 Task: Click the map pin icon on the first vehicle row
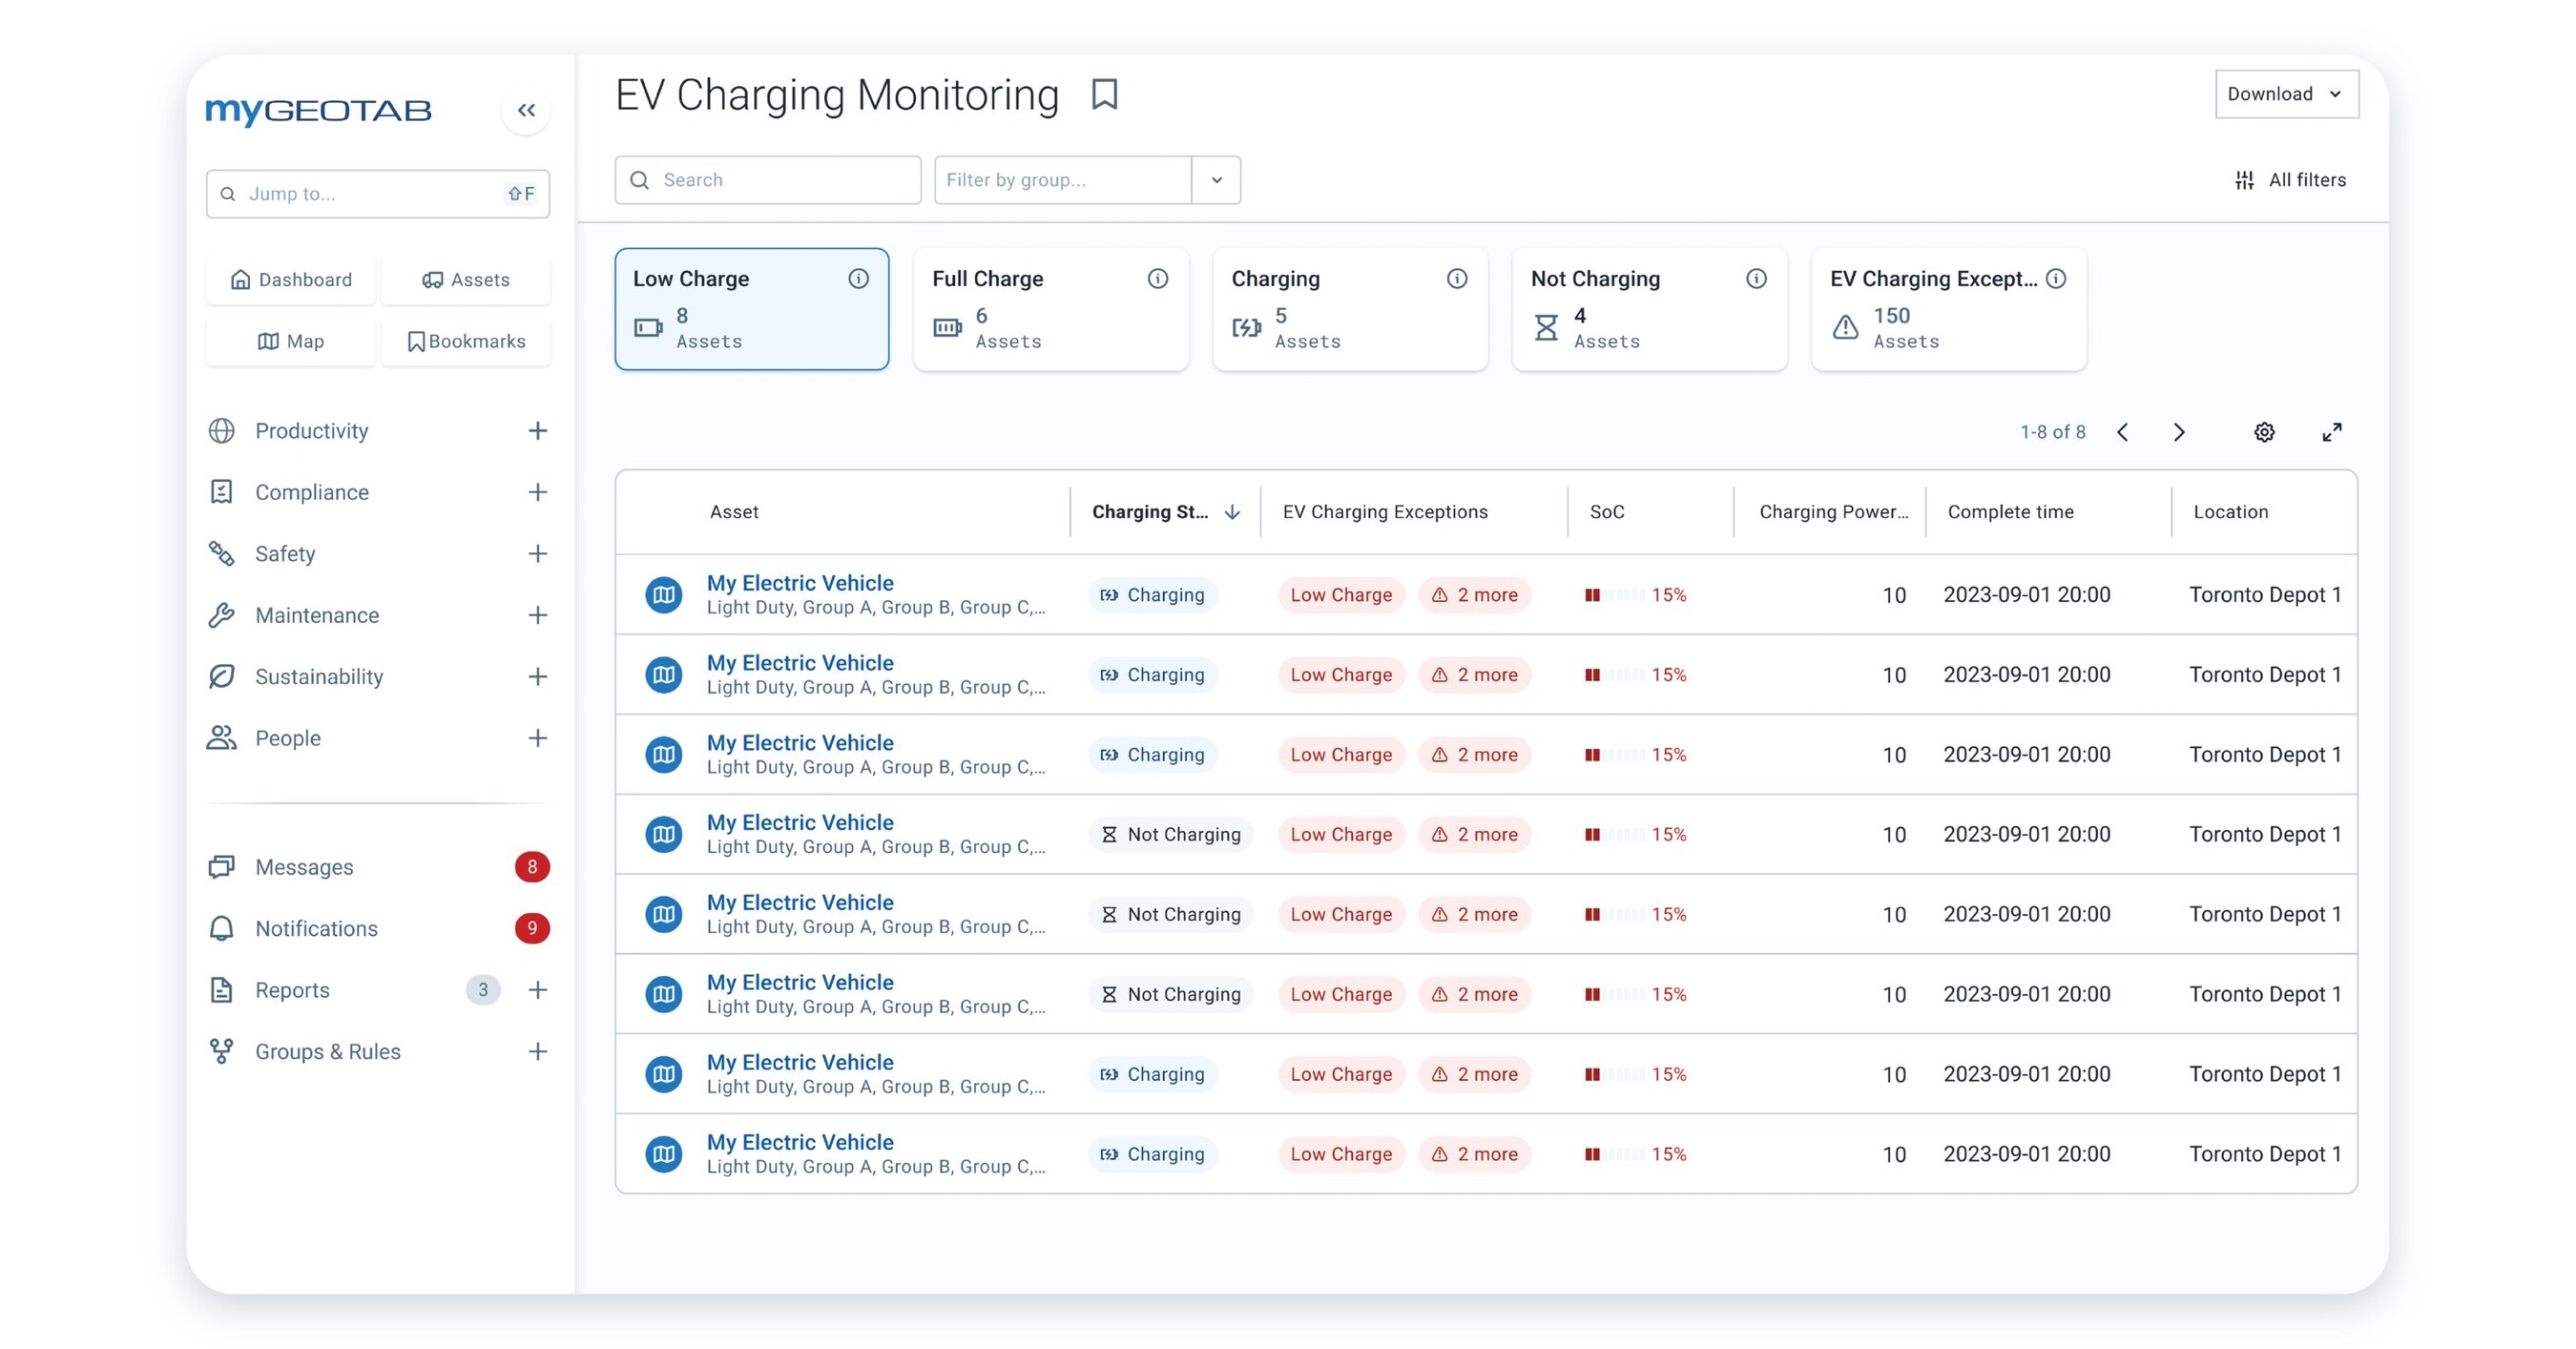coord(663,593)
